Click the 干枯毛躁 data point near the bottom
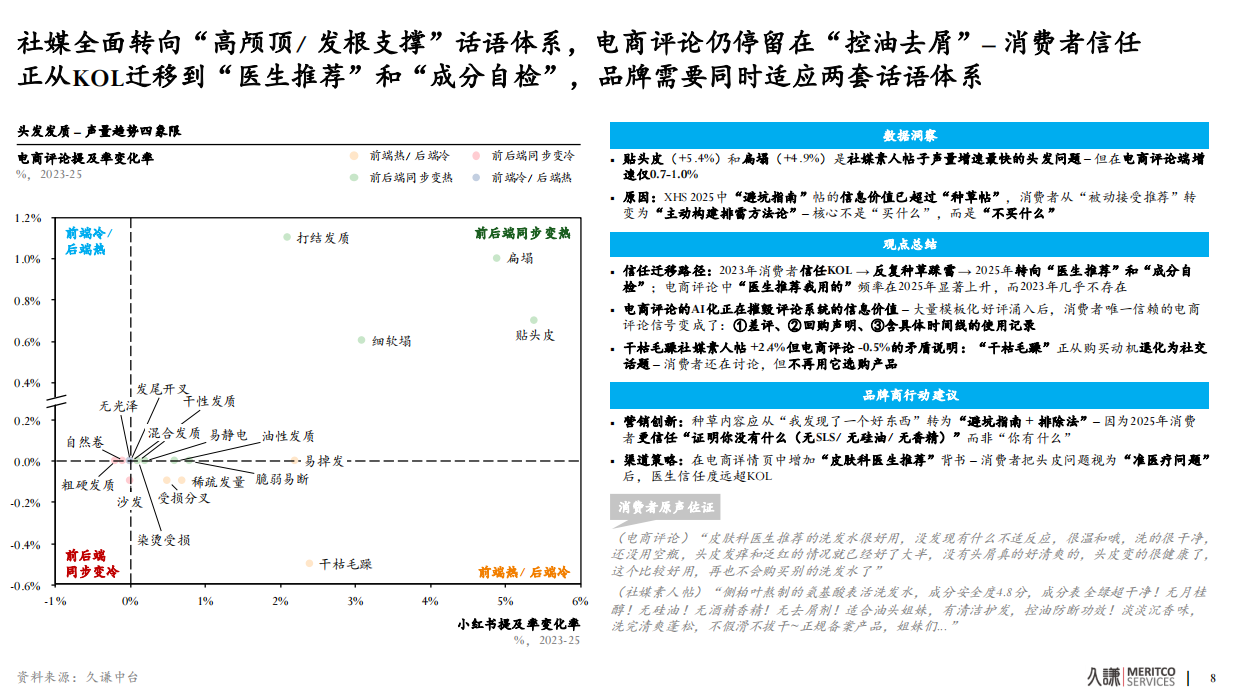The width and height of the screenshot is (1240, 698). [x=310, y=561]
